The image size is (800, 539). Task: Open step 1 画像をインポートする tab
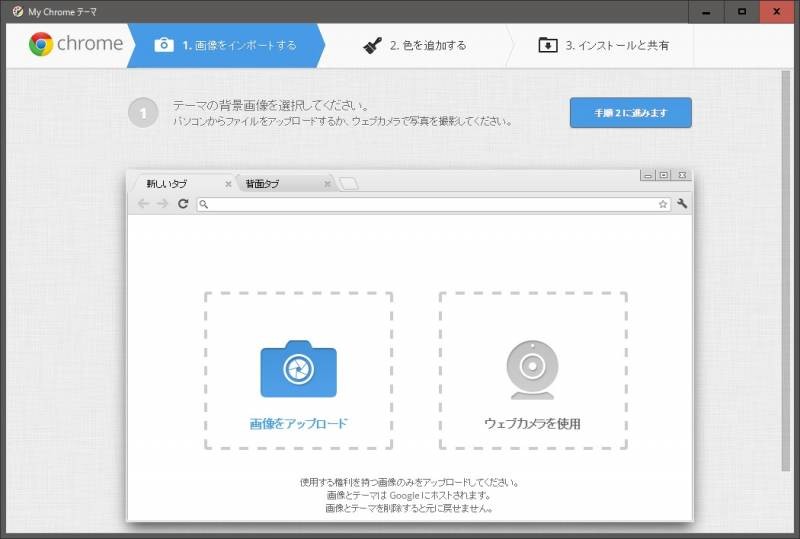click(x=226, y=45)
